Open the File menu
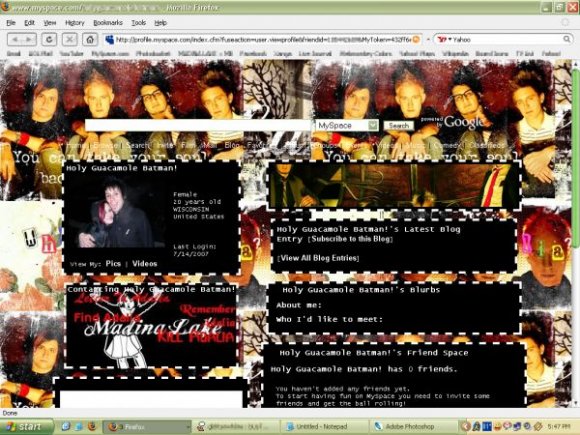Viewport: 580px width, 435px height. 11,23
